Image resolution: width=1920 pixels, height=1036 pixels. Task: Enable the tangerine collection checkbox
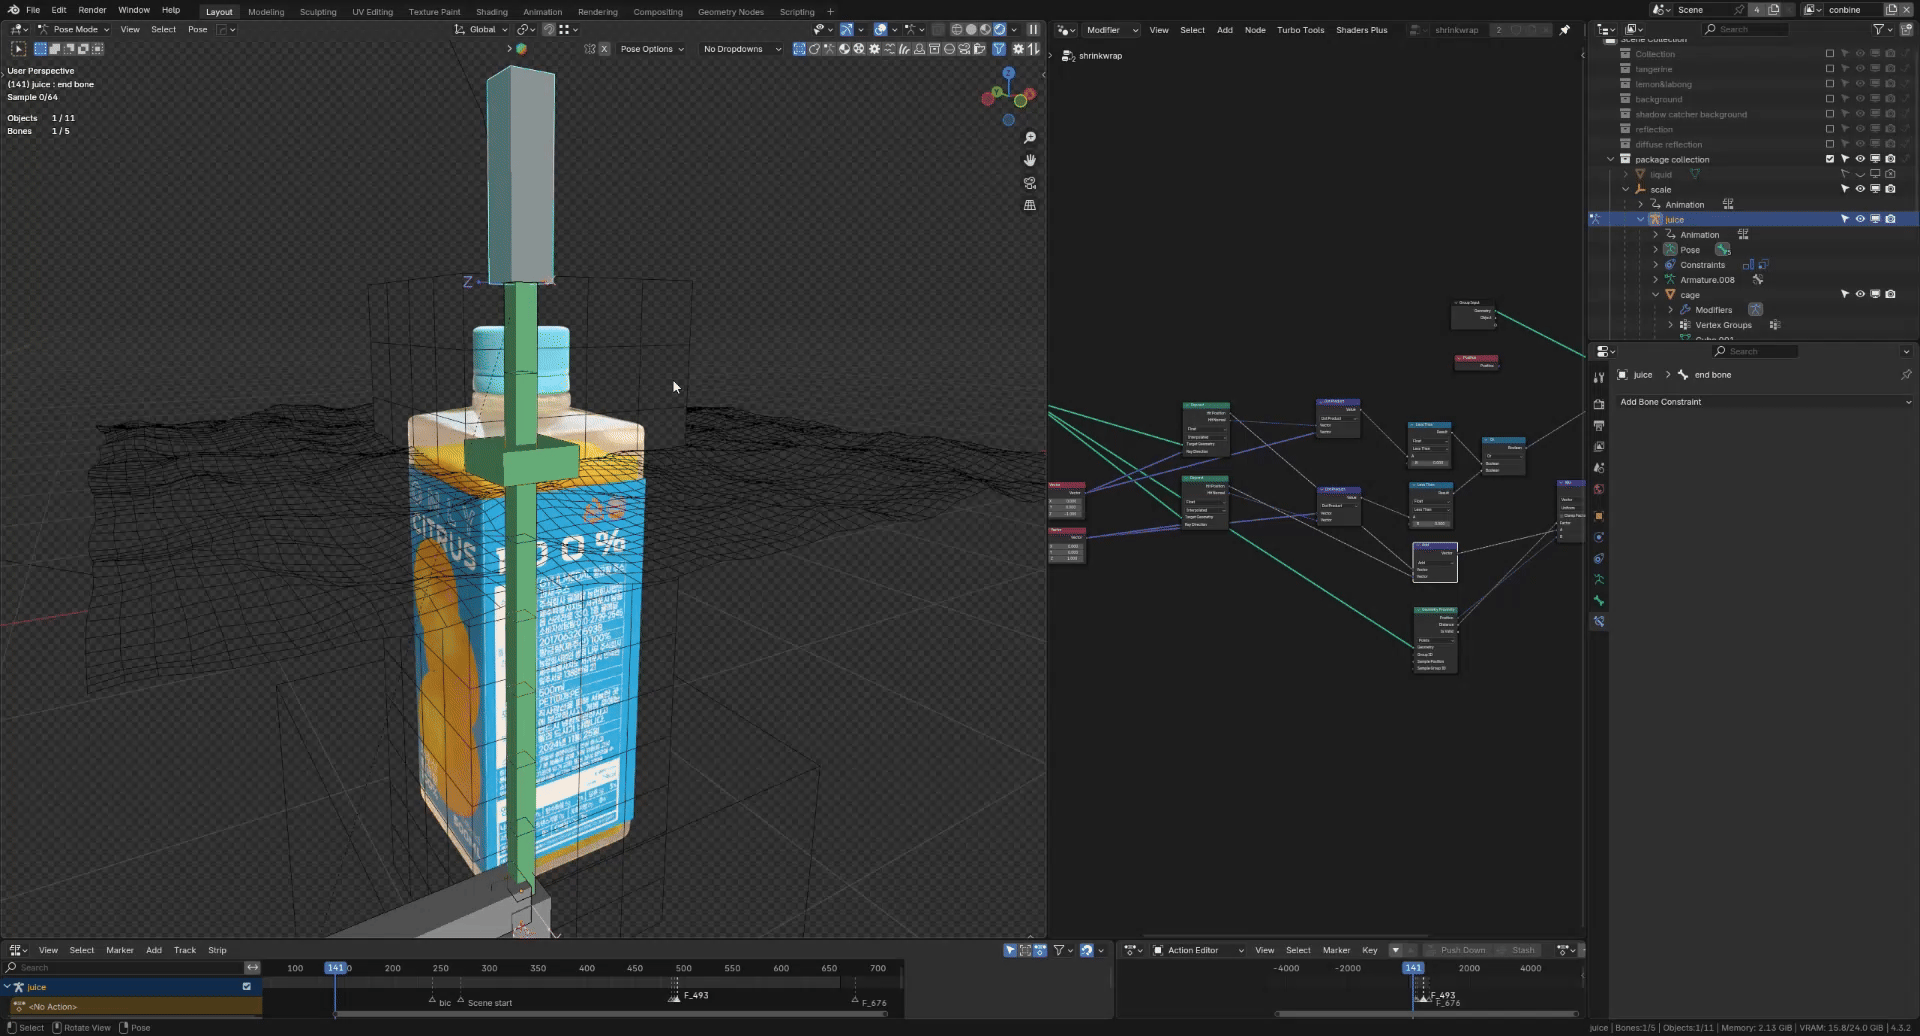(1830, 69)
